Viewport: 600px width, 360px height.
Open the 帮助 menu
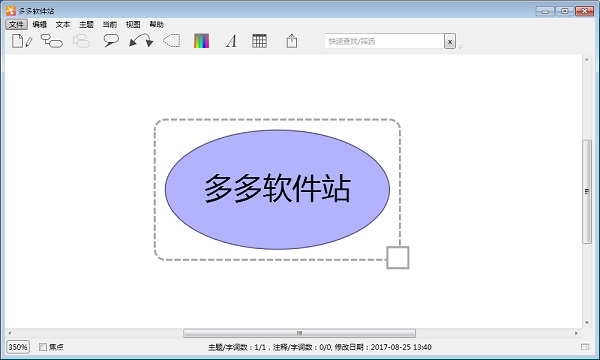point(157,24)
